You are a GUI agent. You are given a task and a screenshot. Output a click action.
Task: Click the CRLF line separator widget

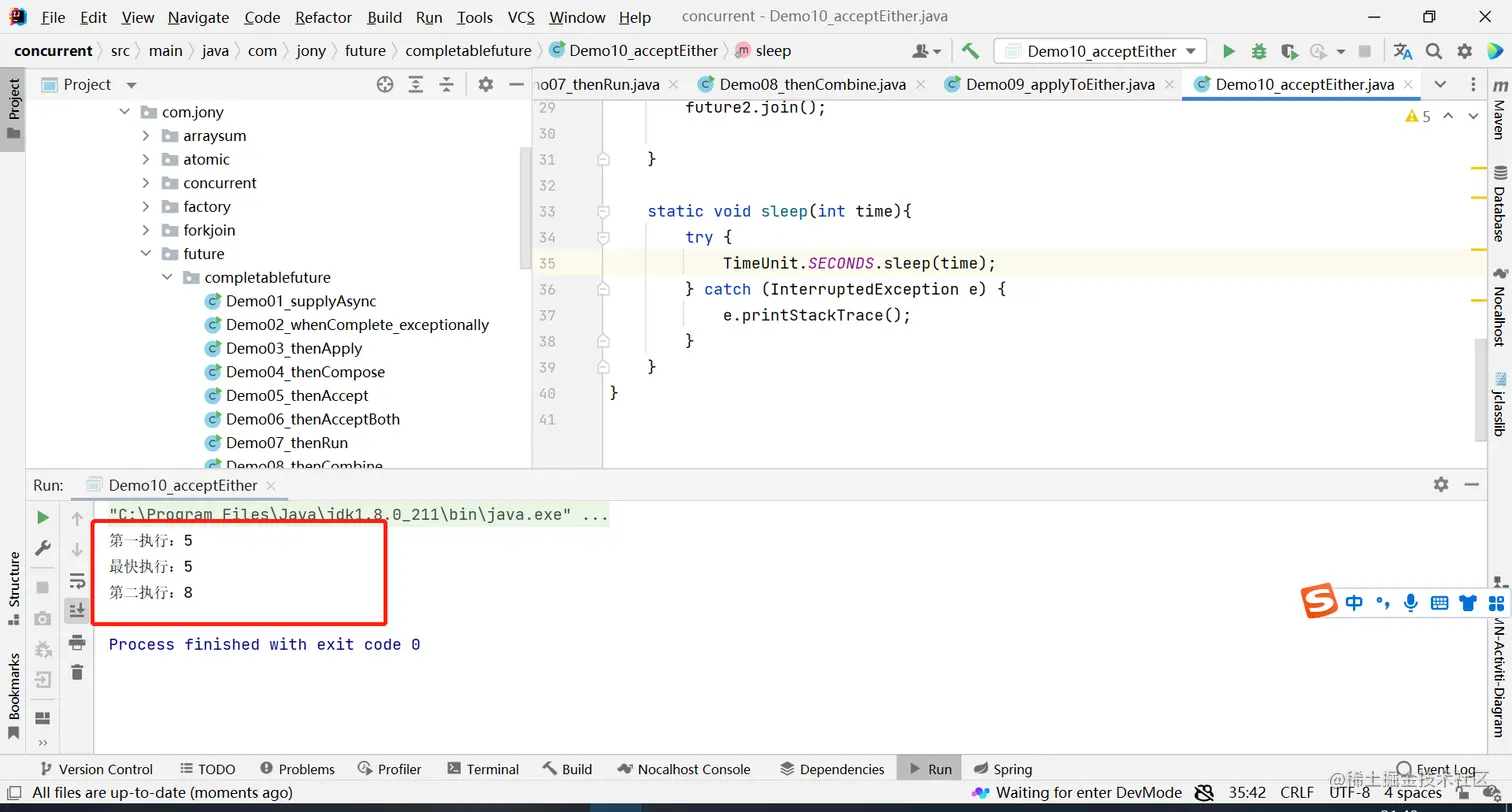(x=1297, y=792)
